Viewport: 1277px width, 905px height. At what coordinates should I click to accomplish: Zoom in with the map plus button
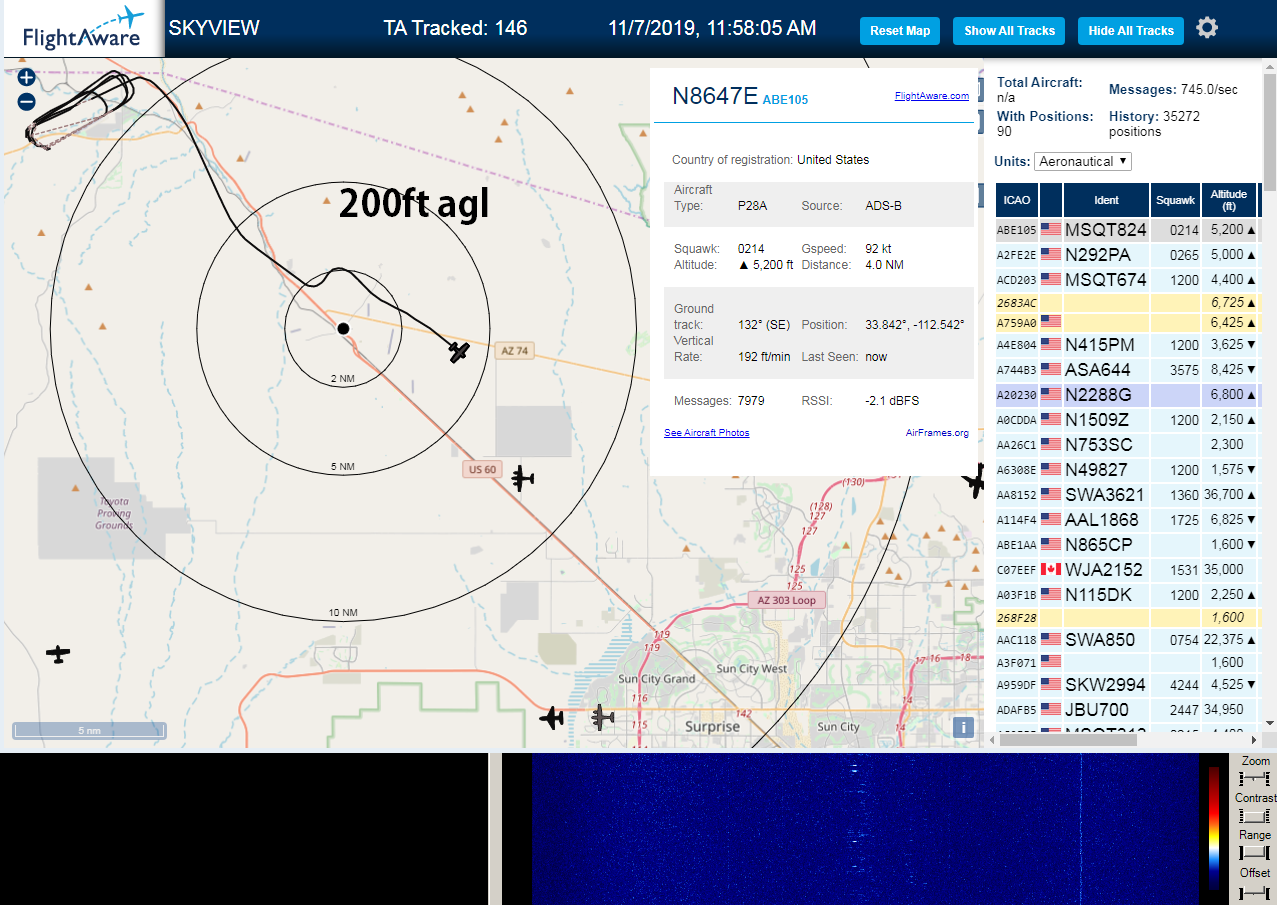pyautogui.click(x=27, y=77)
